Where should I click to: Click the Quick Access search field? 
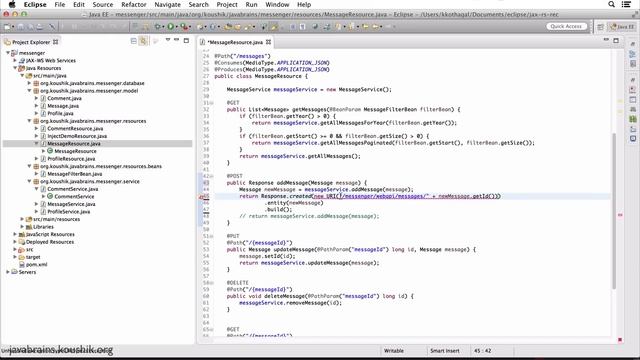(566, 27)
